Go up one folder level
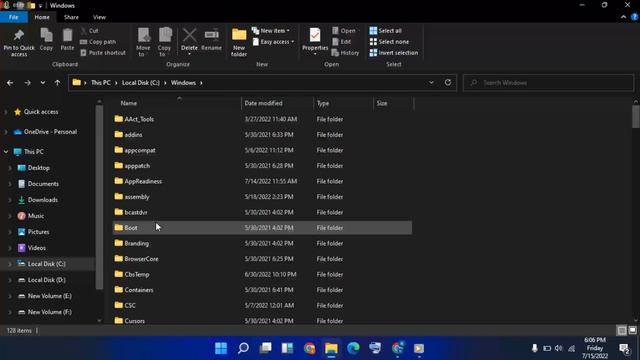This screenshot has height=360, width=640. [x=57, y=83]
